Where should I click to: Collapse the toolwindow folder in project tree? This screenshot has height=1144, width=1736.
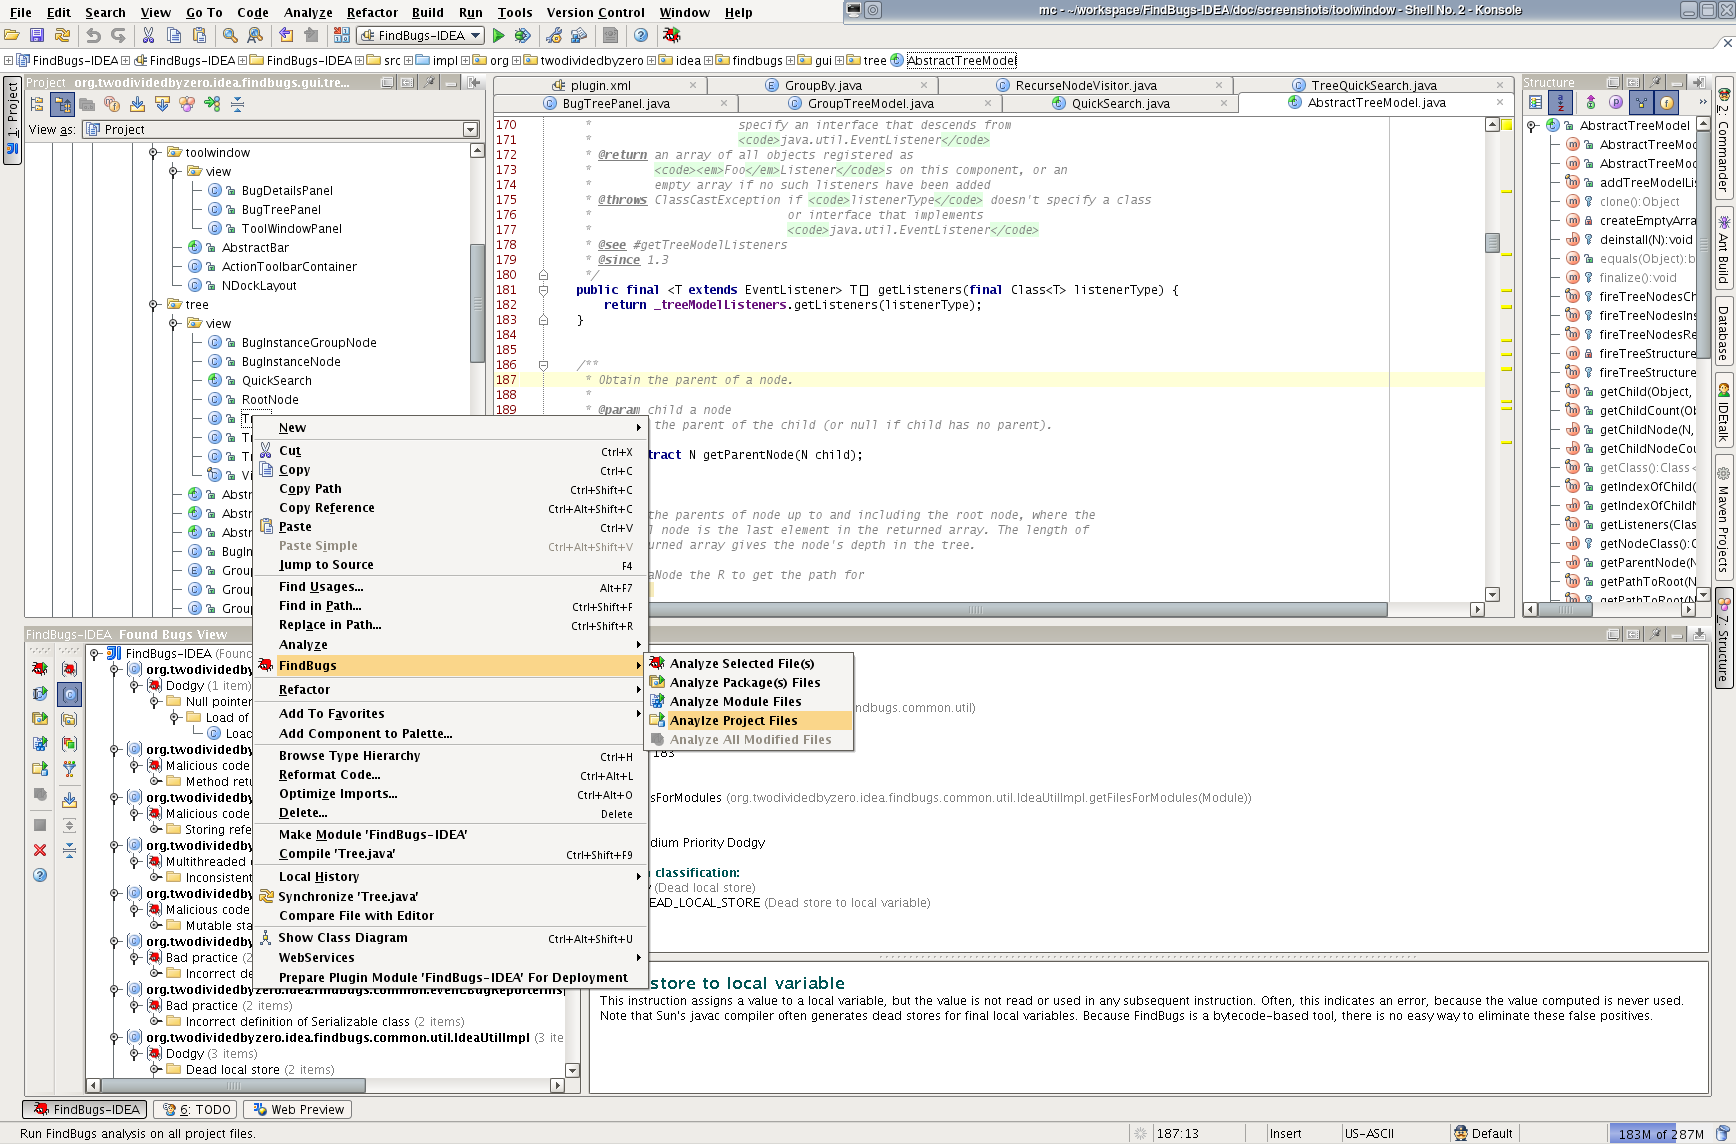154,153
